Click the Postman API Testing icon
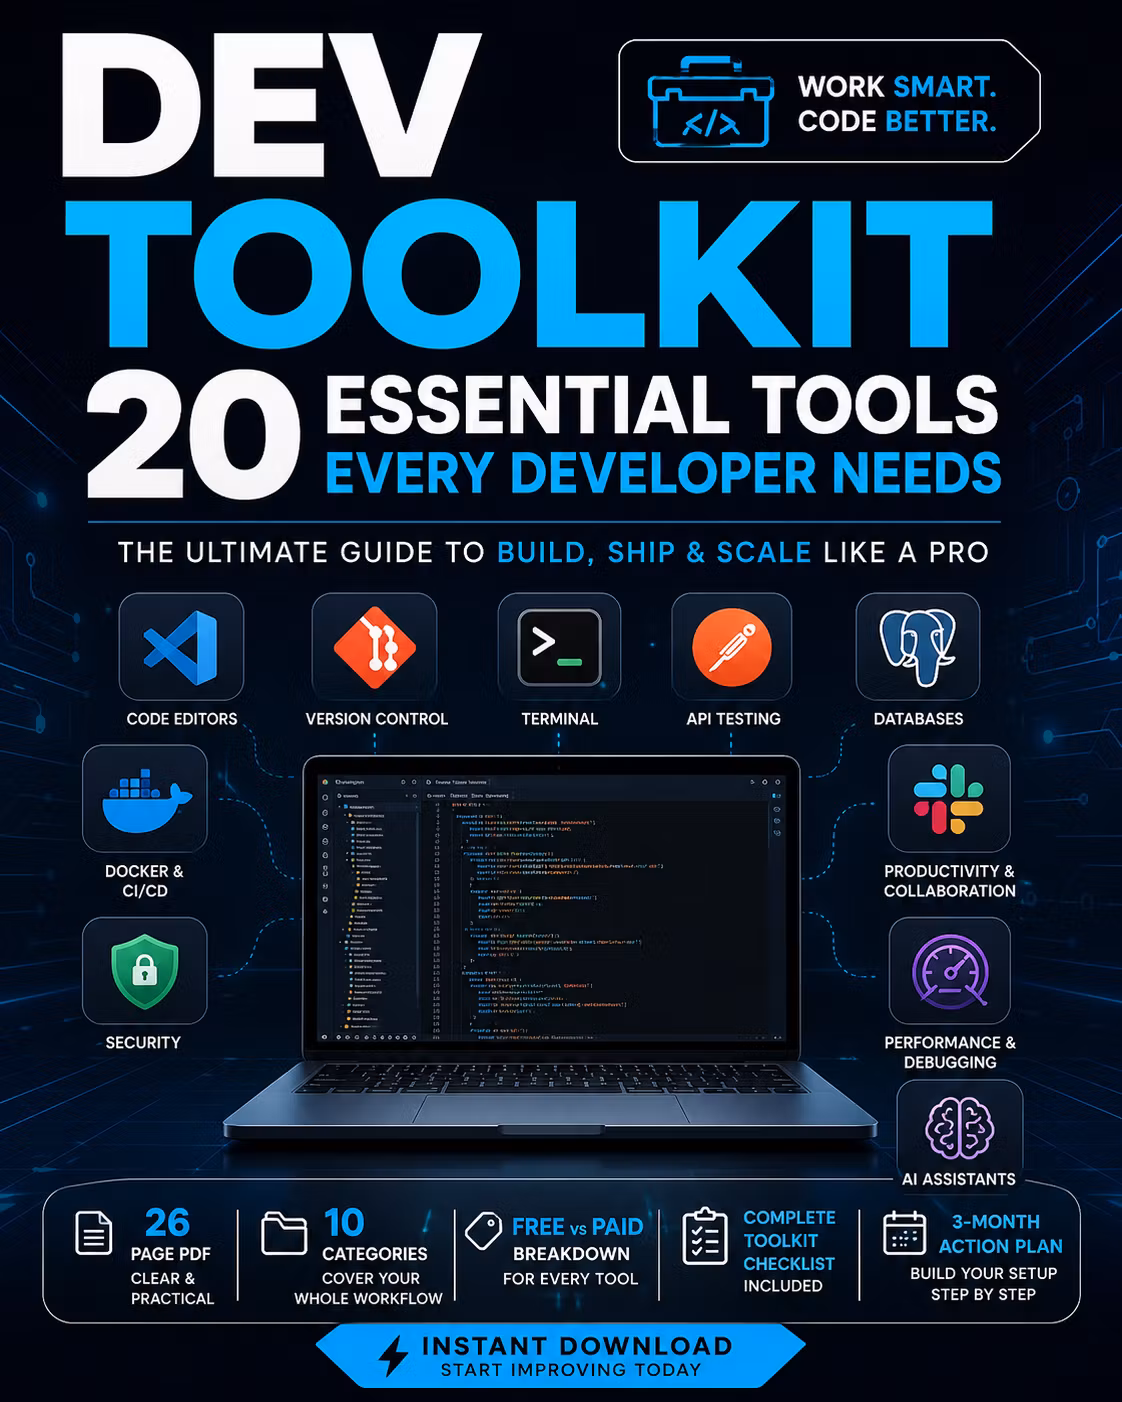This screenshot has height=1402, width=1122. click(x=732, y=647)
